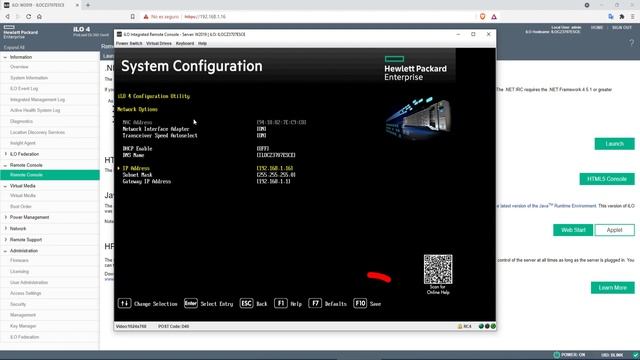This screenshot has width=640, height=360.
Task: Open the extensions puzzle icon
Action: coord(622,17)
